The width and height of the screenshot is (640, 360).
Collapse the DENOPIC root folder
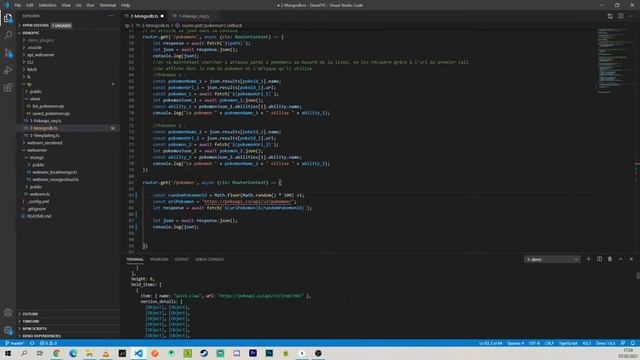(x=31, y=33)
